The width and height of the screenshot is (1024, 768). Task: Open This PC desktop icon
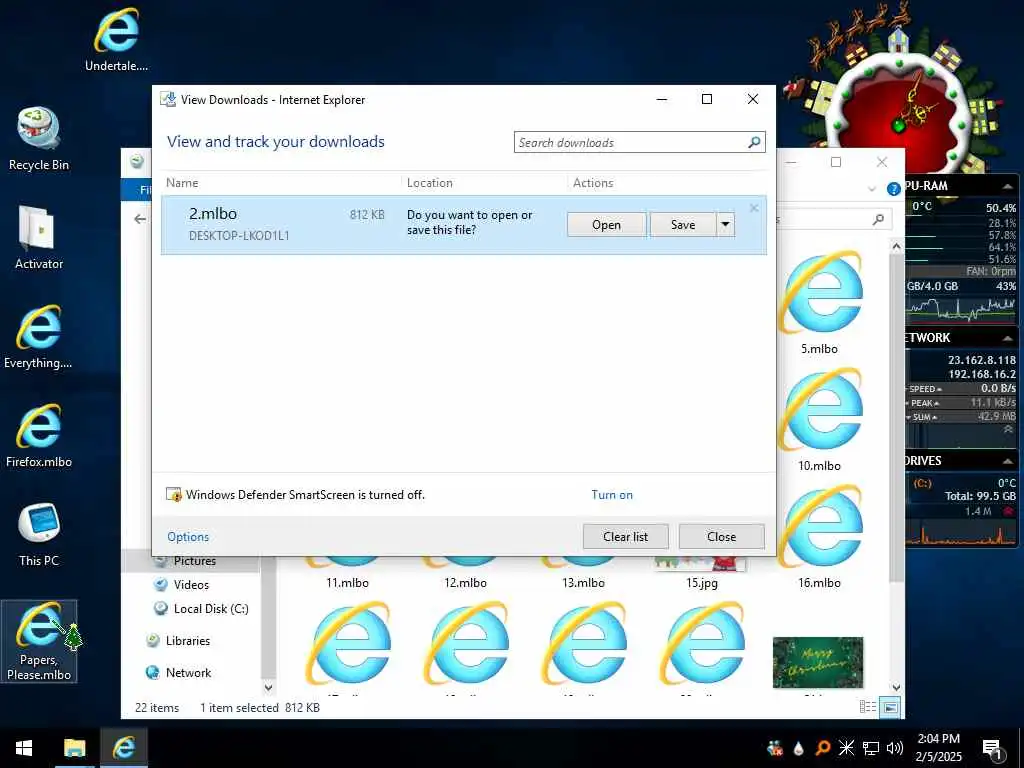tap(39, 534)
